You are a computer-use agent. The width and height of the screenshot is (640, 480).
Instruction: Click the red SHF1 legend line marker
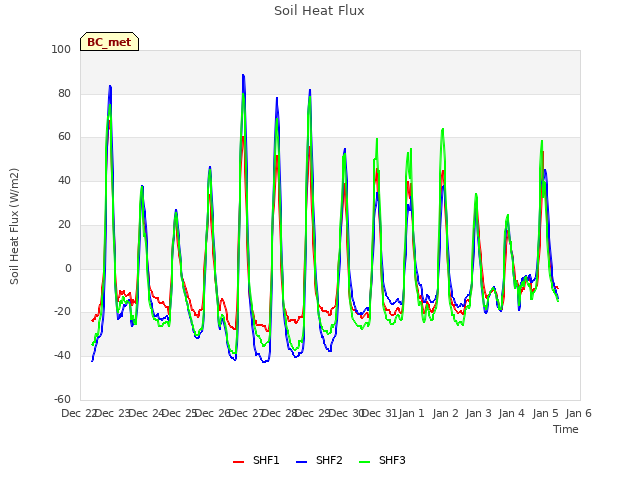click(238, 462)
